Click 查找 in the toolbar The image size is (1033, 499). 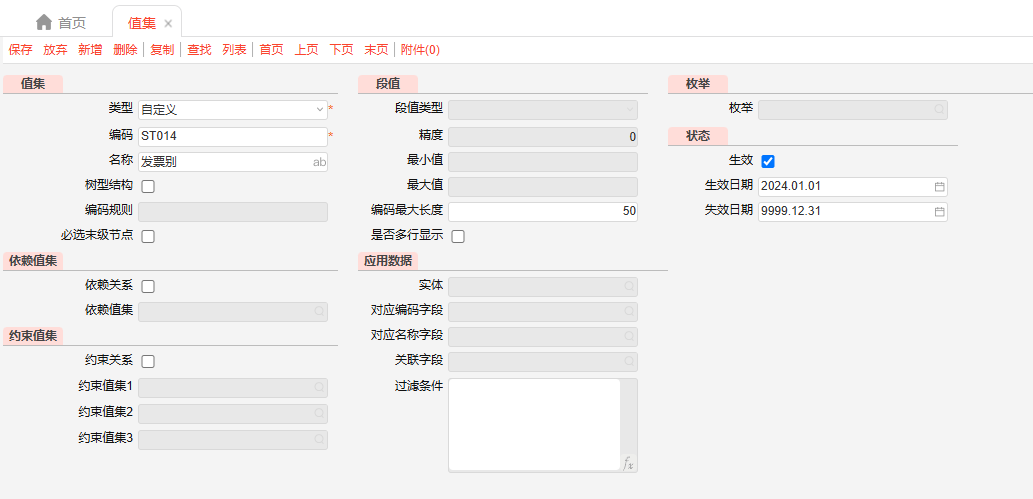click(199, 49)
